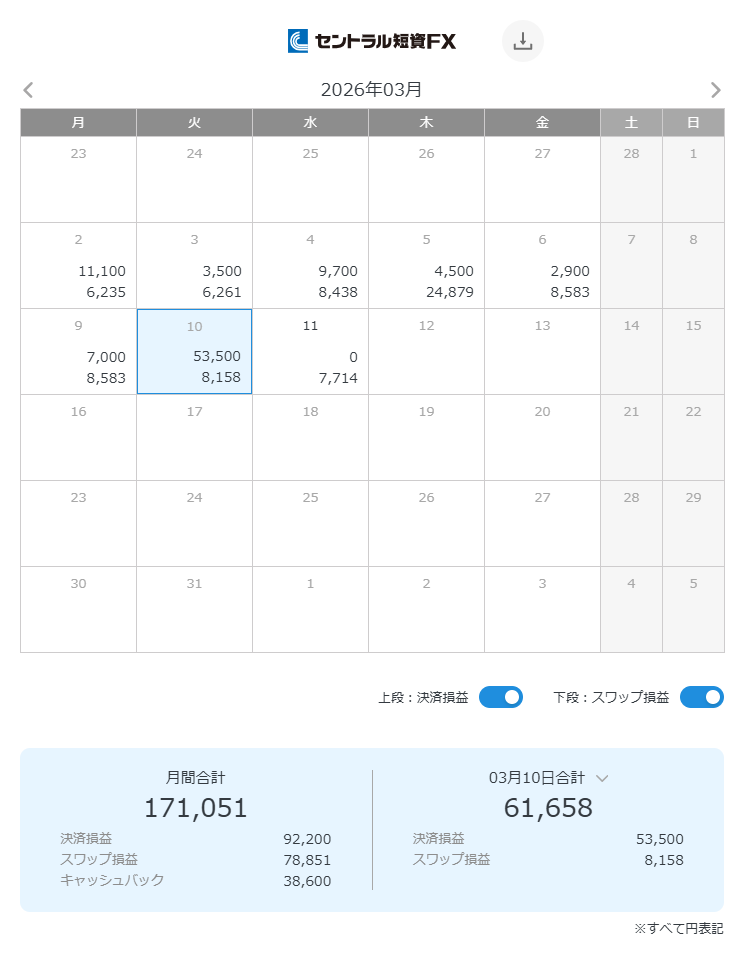Select March 11 calendar cell
744x957 pixels.
(310, 351)
